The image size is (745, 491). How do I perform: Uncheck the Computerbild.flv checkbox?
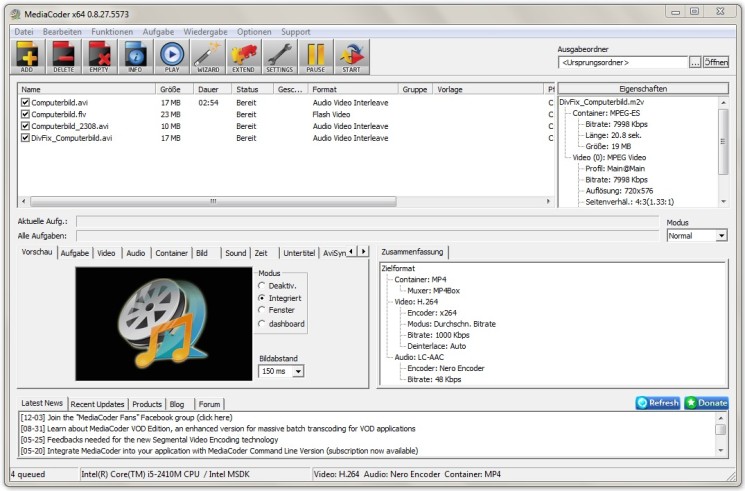[26, 114]
